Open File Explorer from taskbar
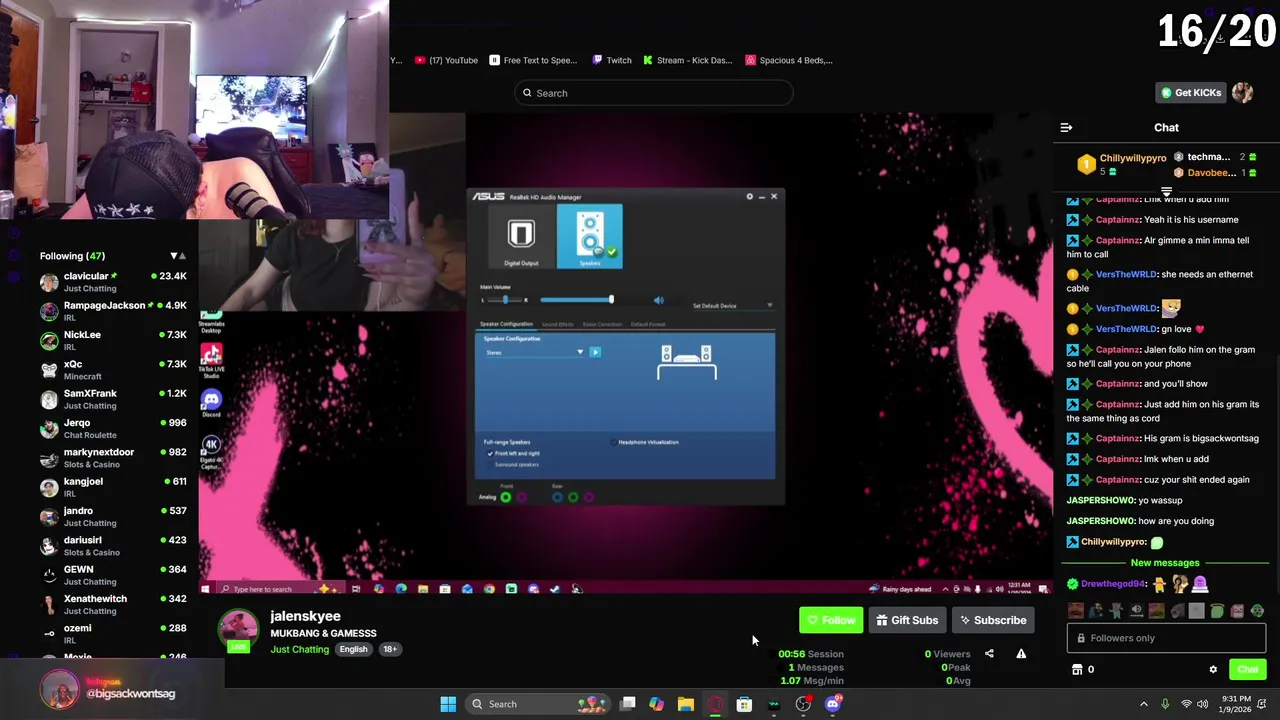The image size is (1280, 720). point(686,704)
